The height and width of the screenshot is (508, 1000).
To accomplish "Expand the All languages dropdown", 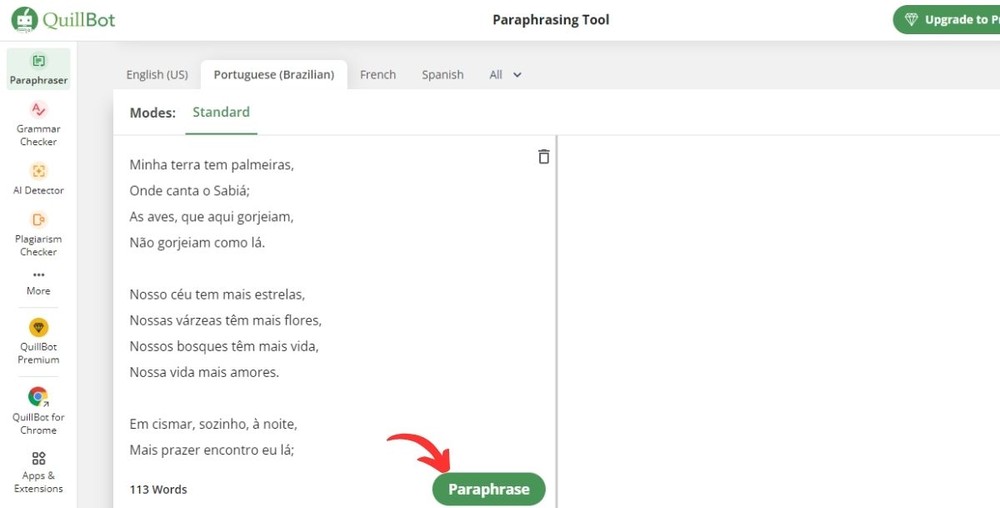I will click(505, 75).
